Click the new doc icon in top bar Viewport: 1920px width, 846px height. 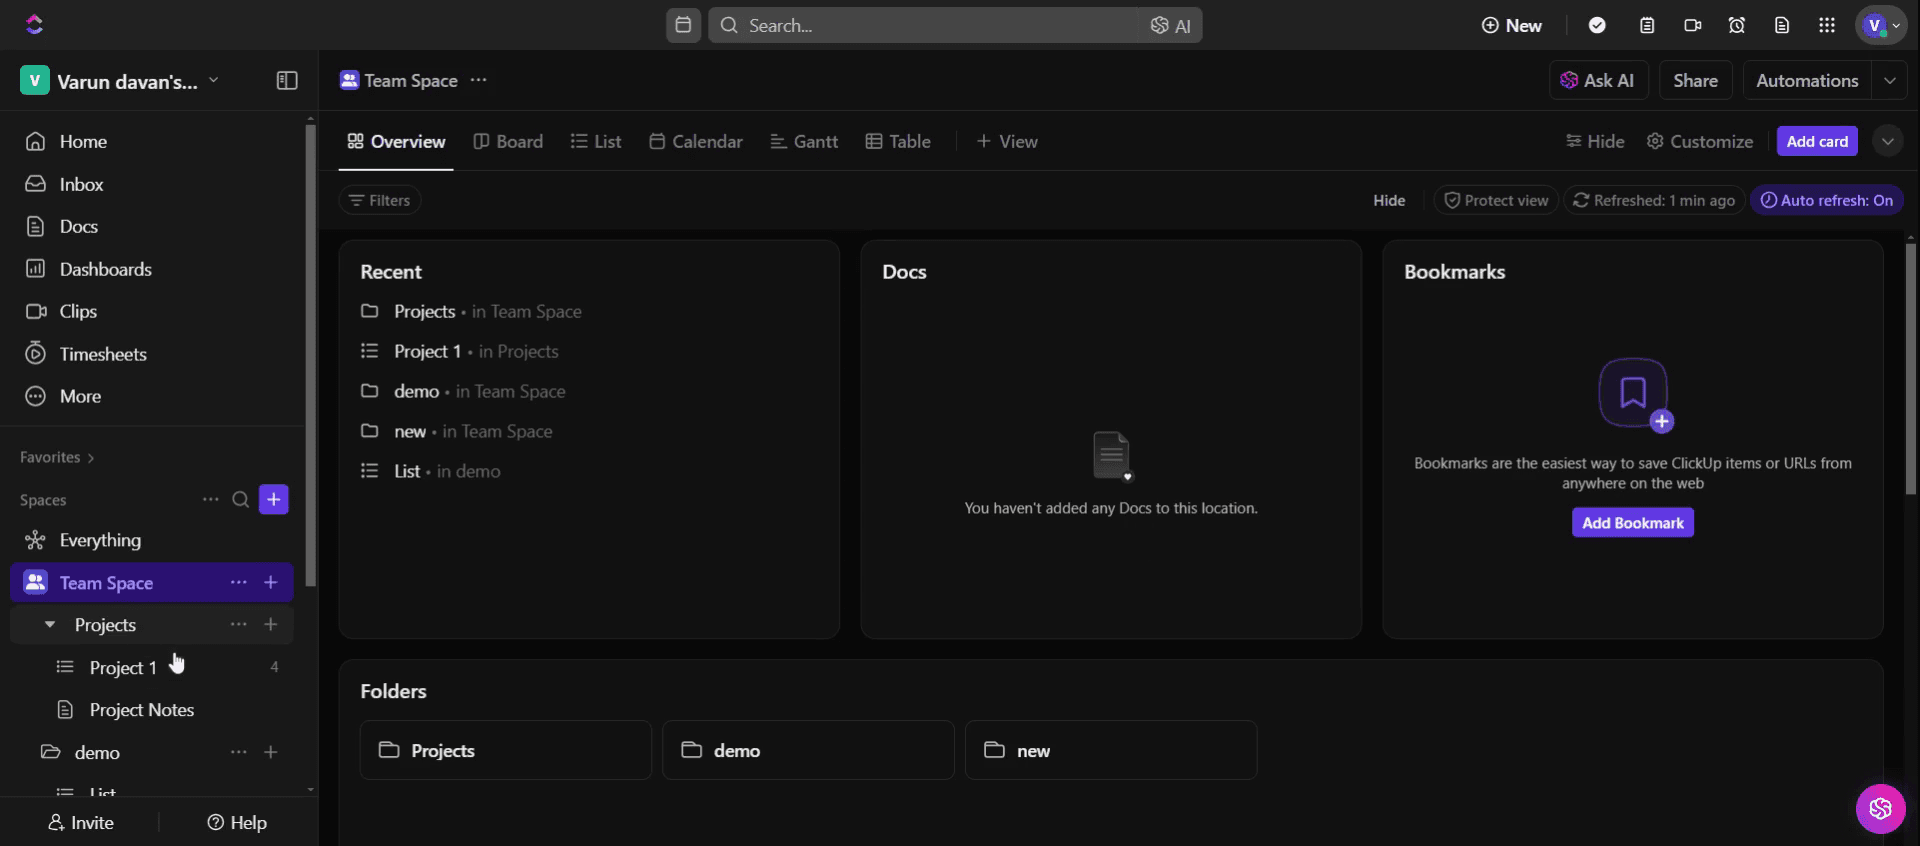[x=1782, y=25]
